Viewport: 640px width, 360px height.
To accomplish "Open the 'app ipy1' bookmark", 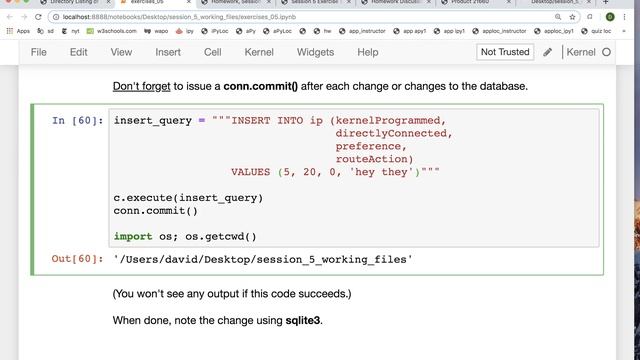I will click(x=449, y=31).
